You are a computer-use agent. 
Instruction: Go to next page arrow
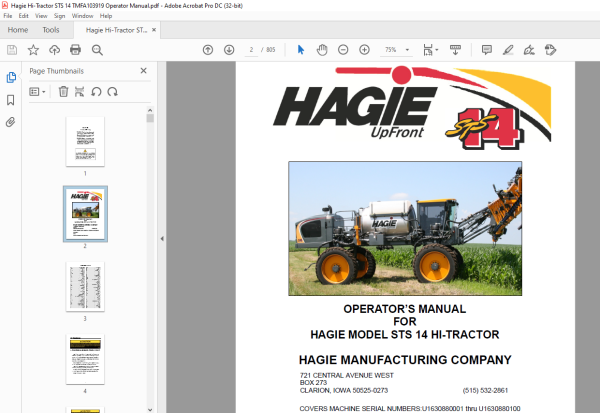coord(229,50)
